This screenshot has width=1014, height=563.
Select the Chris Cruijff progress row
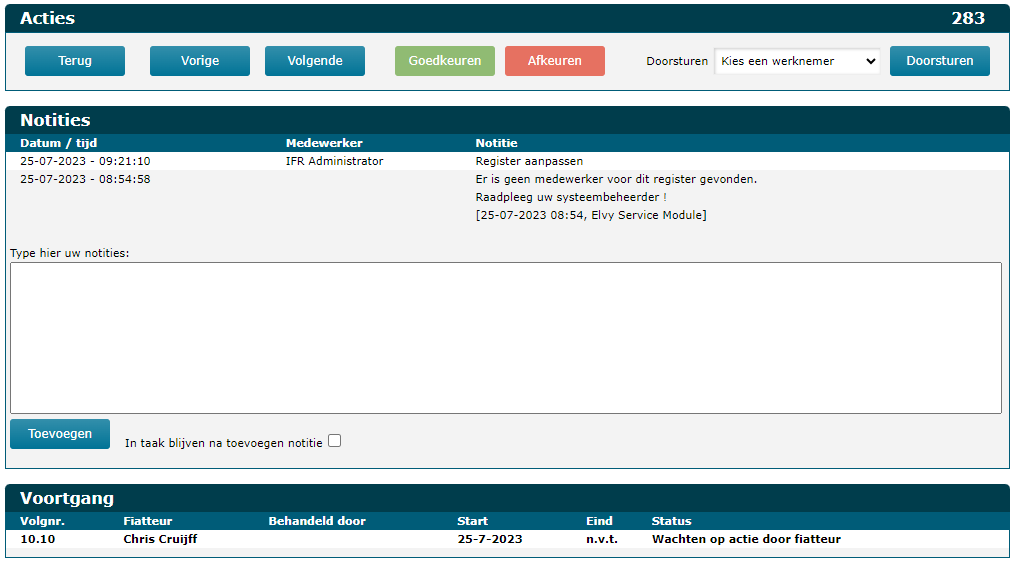160,539
